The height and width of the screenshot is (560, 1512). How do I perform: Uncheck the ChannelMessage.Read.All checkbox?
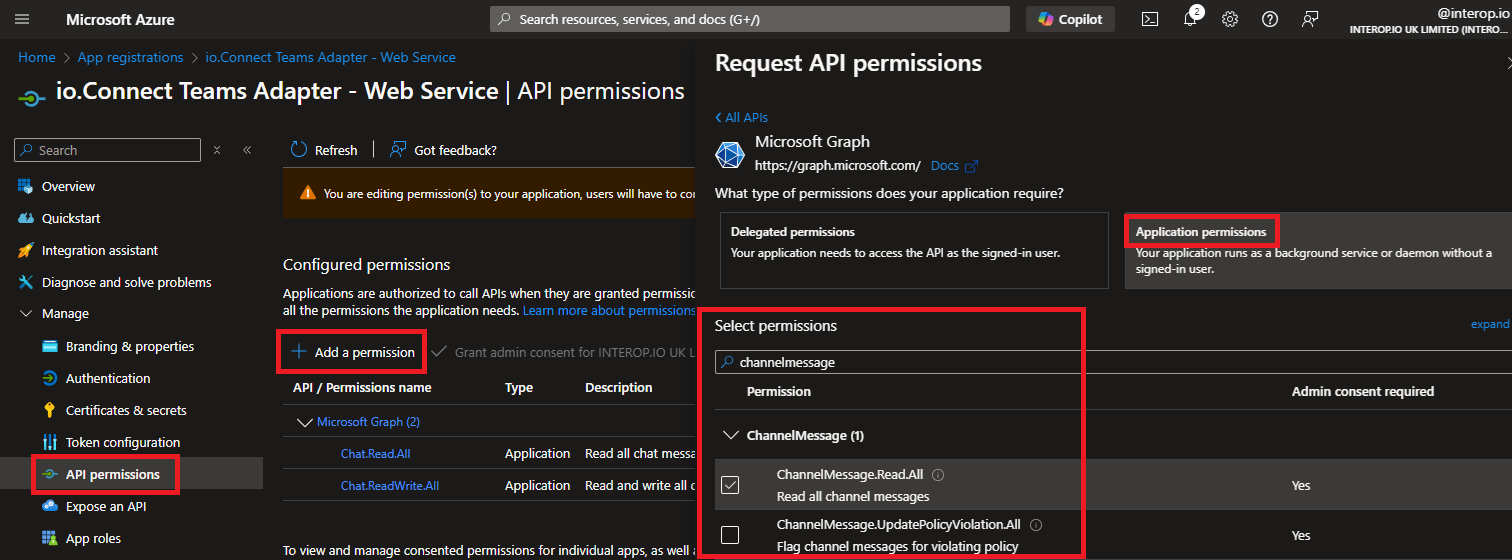click(x=730, y=485)
